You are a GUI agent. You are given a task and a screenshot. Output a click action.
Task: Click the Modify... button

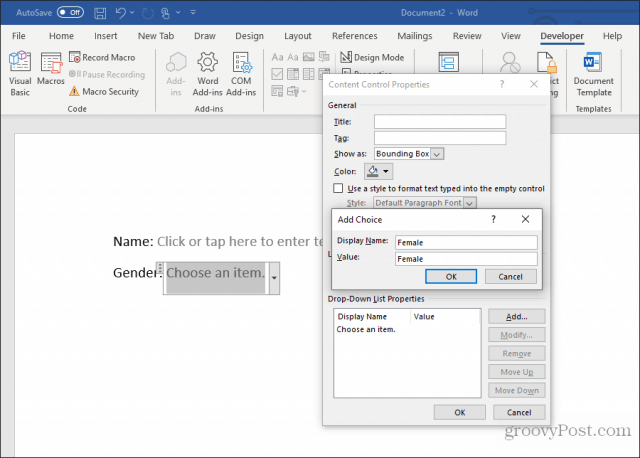[x=517, y=335]
